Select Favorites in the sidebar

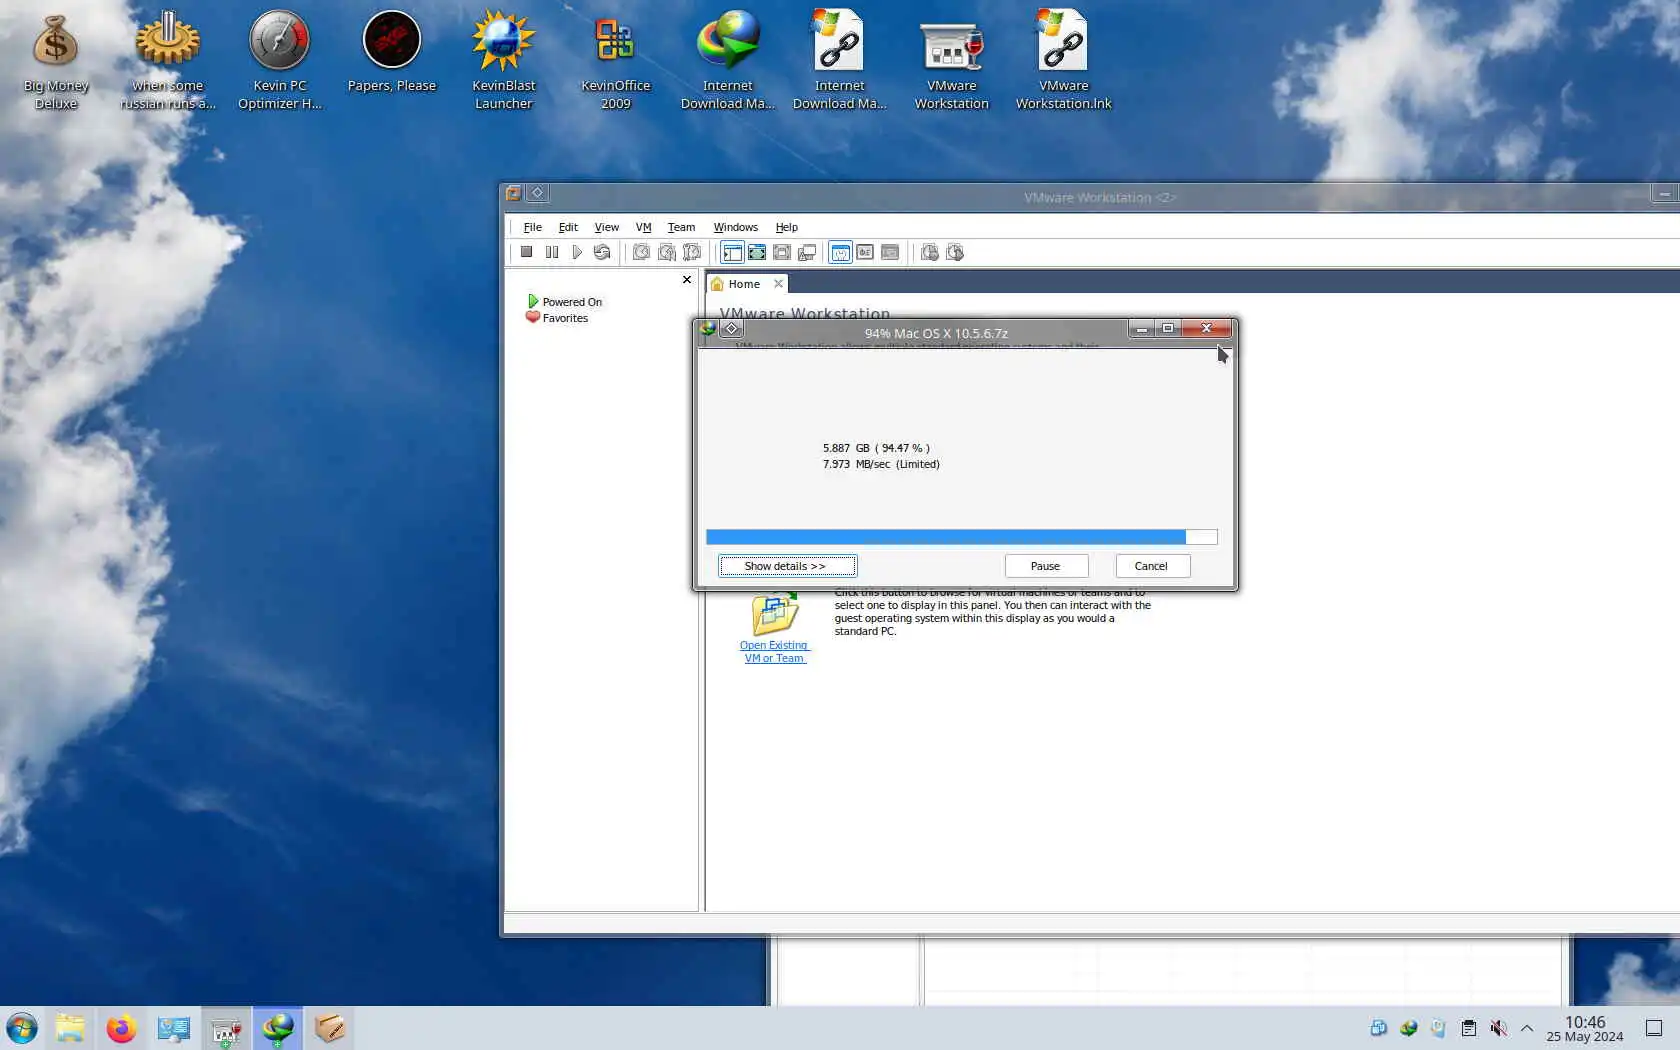pyautogui.click(x=557, y=318)
